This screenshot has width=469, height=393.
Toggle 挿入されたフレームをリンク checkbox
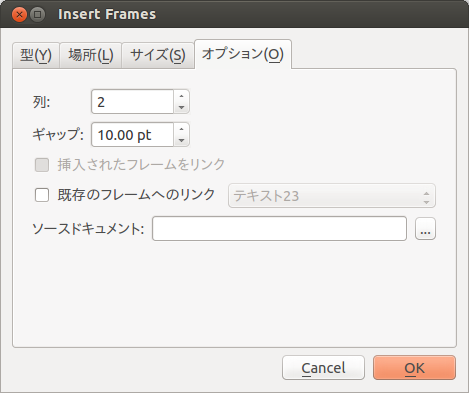tap(42, 165)
